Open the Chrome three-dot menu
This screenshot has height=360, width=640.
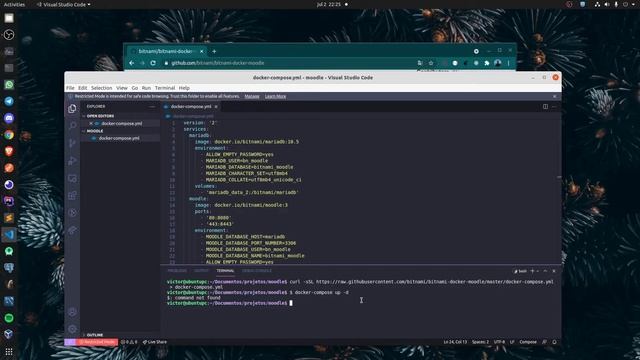(x=509, y=63)
